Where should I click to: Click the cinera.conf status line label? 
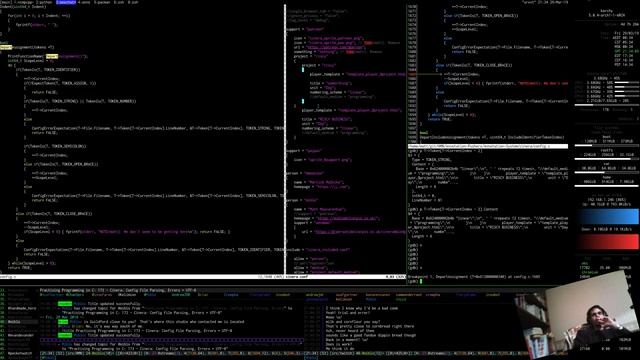click(x=296, y=277)
